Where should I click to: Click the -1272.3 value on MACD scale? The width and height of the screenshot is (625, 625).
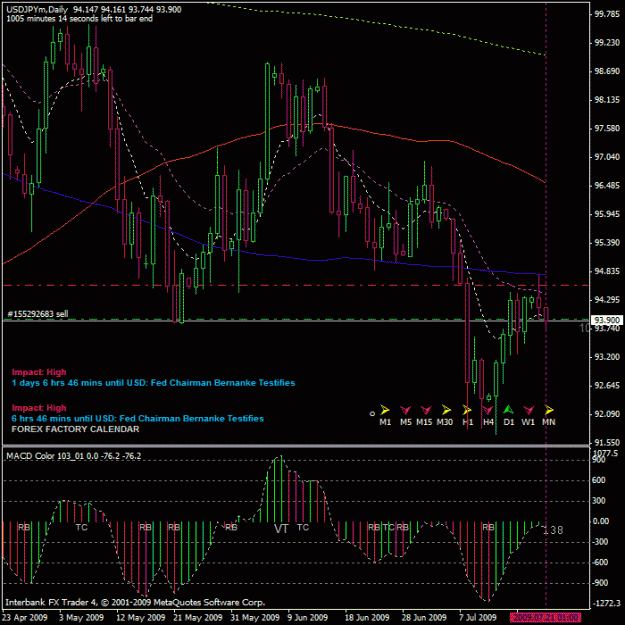tap(606, 603)
